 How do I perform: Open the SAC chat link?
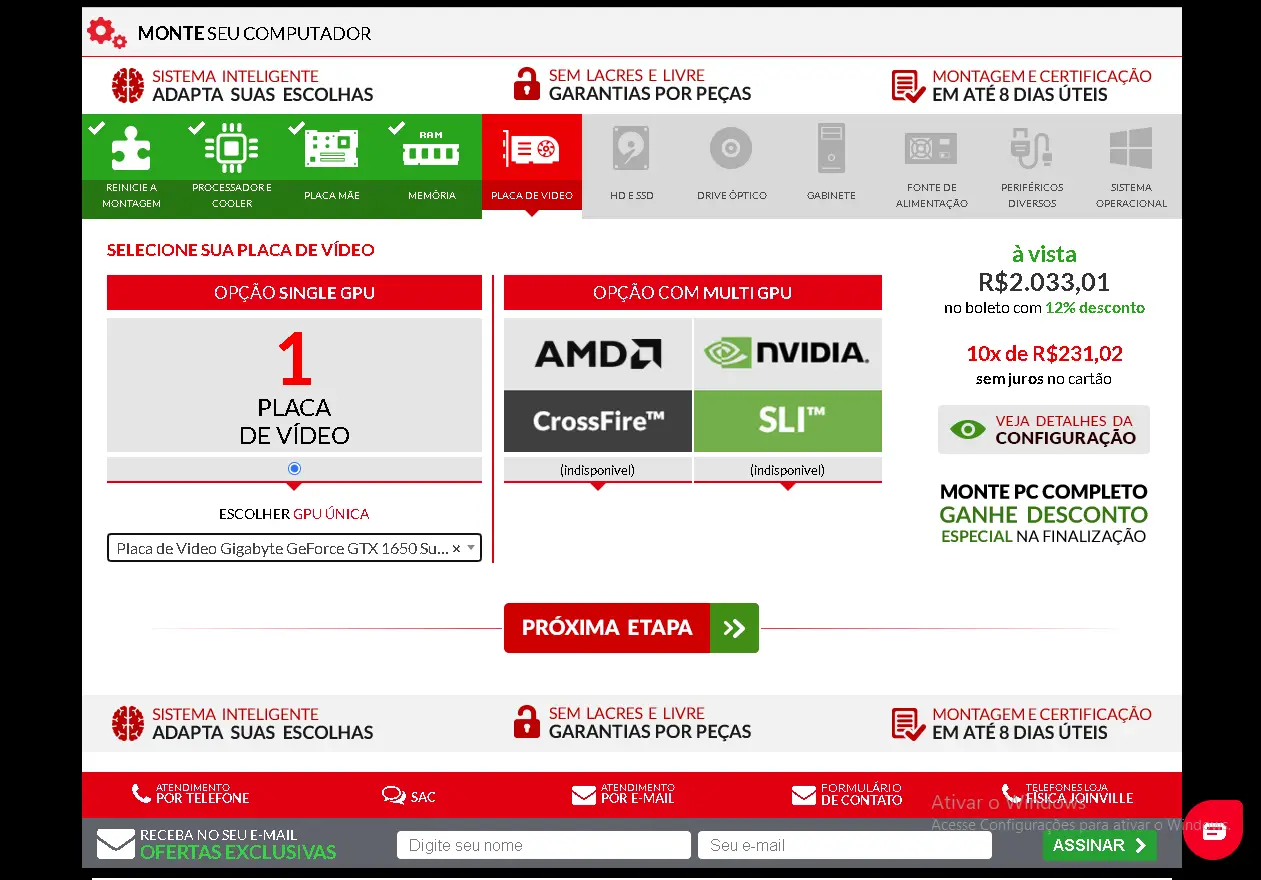click(409, 796)
